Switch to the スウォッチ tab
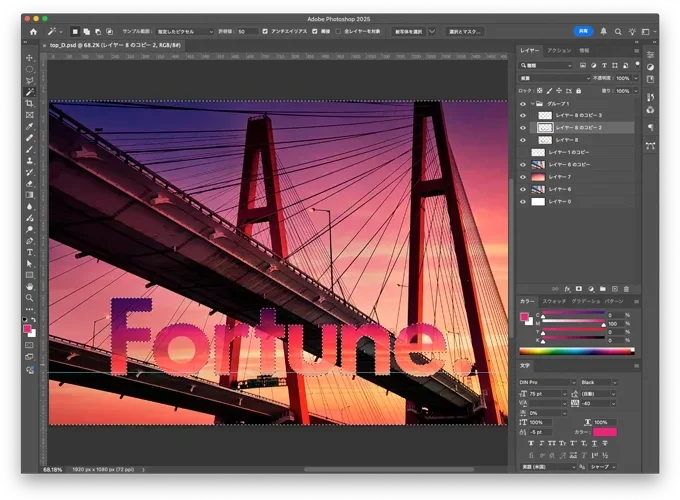Image resolution: width=680 pixels, height=500 pixels. pyautogui.click(x=554, y=301)
